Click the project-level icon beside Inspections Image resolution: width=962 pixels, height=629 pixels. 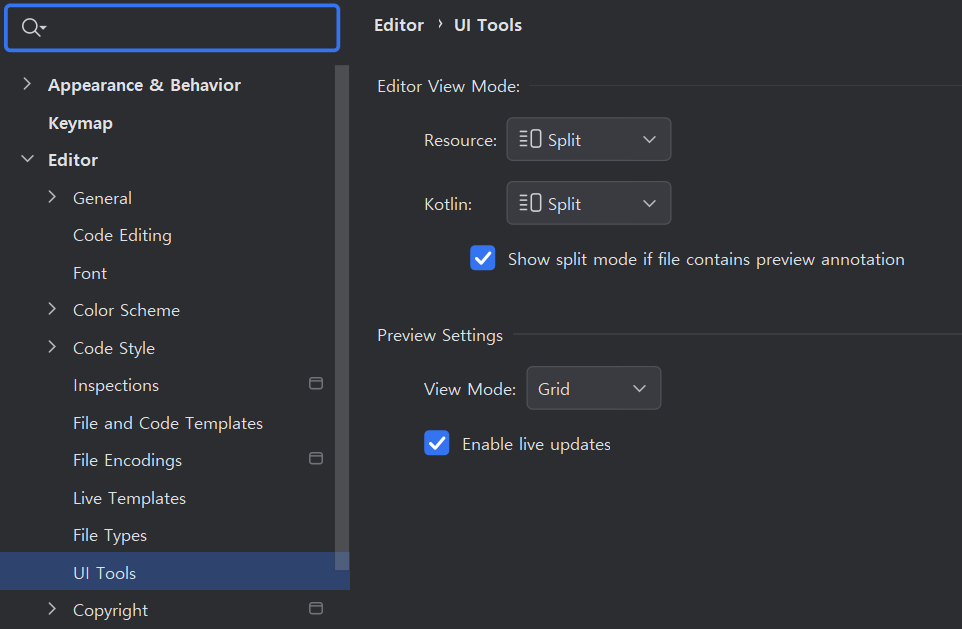tap(316, 383)
